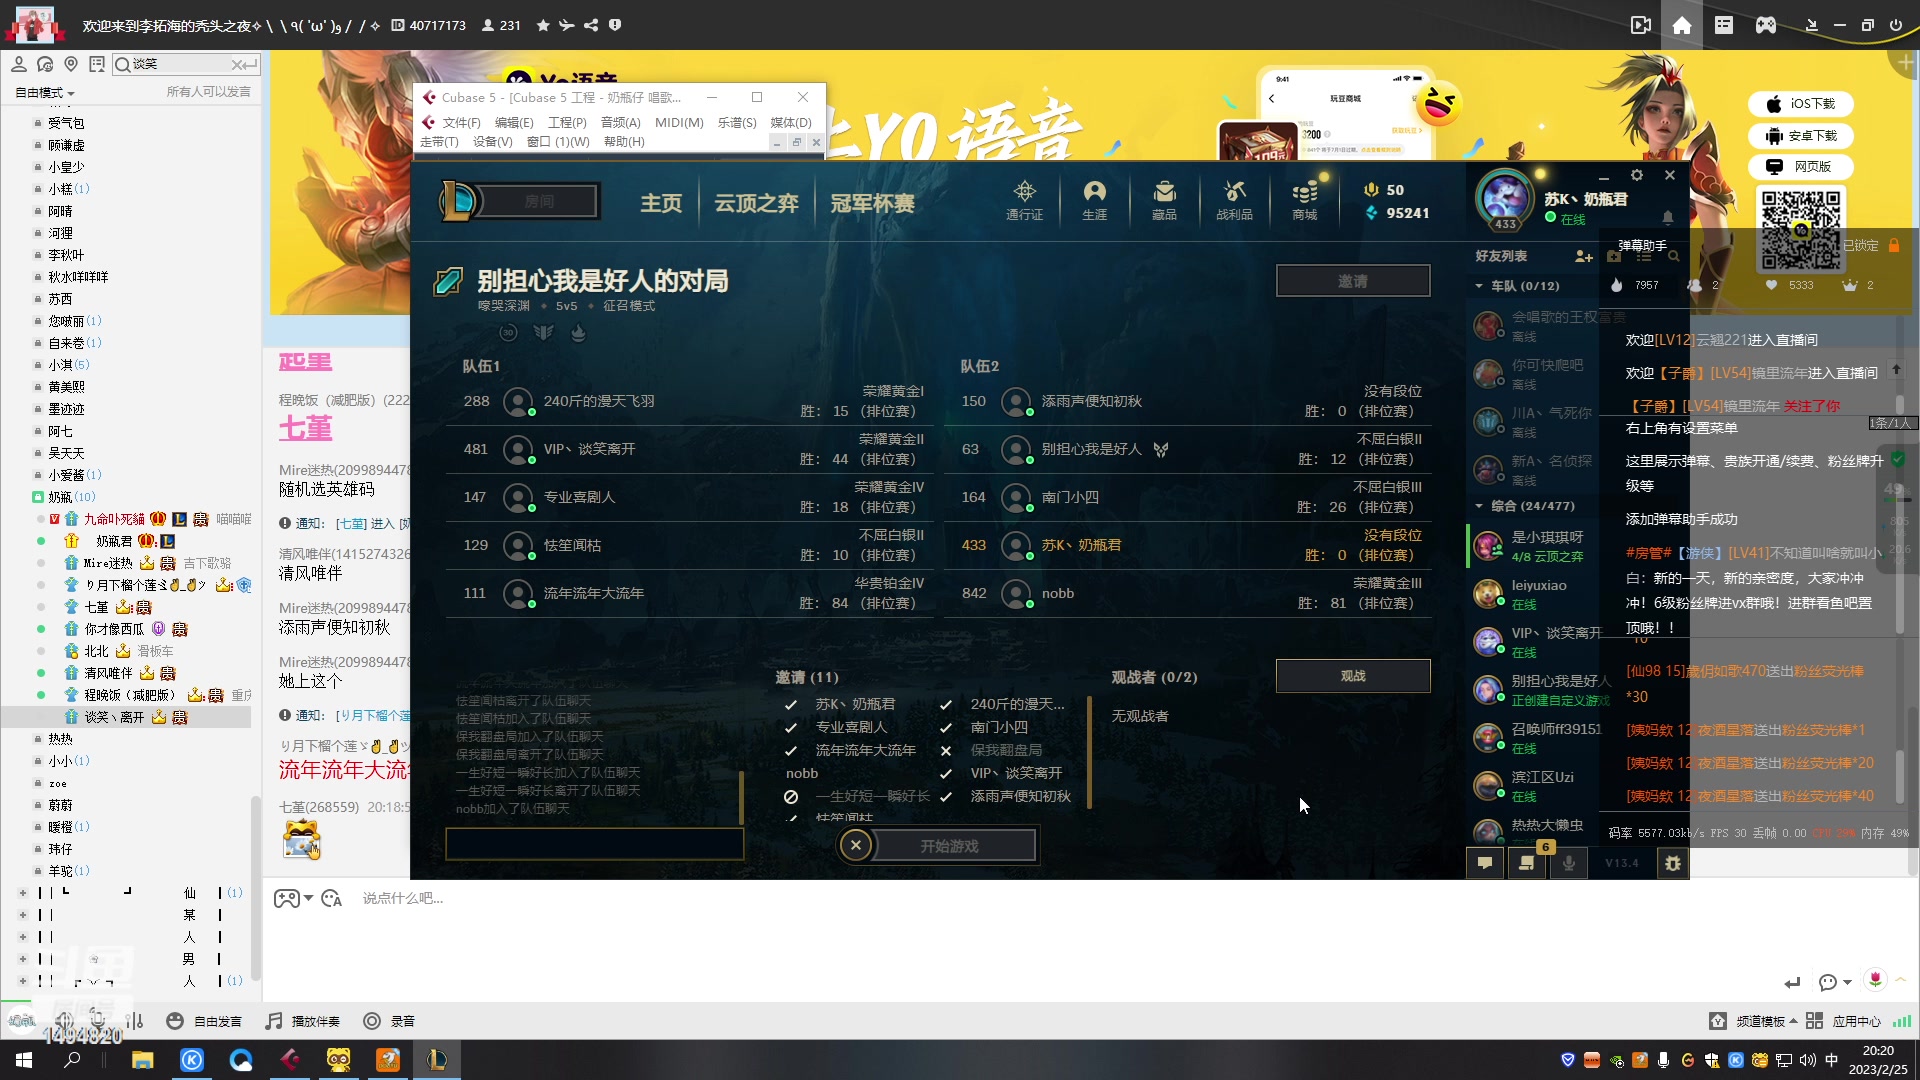Open League of Legends taskbar icon
Image resolution: width=1920 pixels, height=1080 pixels.
click(x=437, y=1059)
